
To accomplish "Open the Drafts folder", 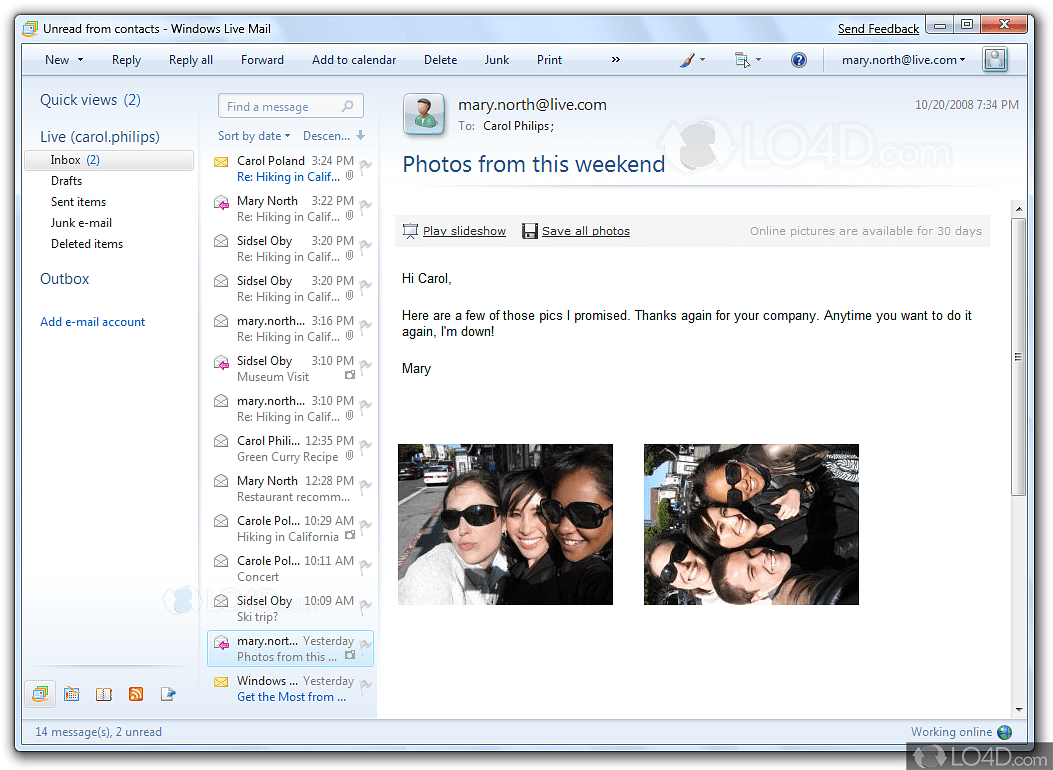I will pos(66,181).
